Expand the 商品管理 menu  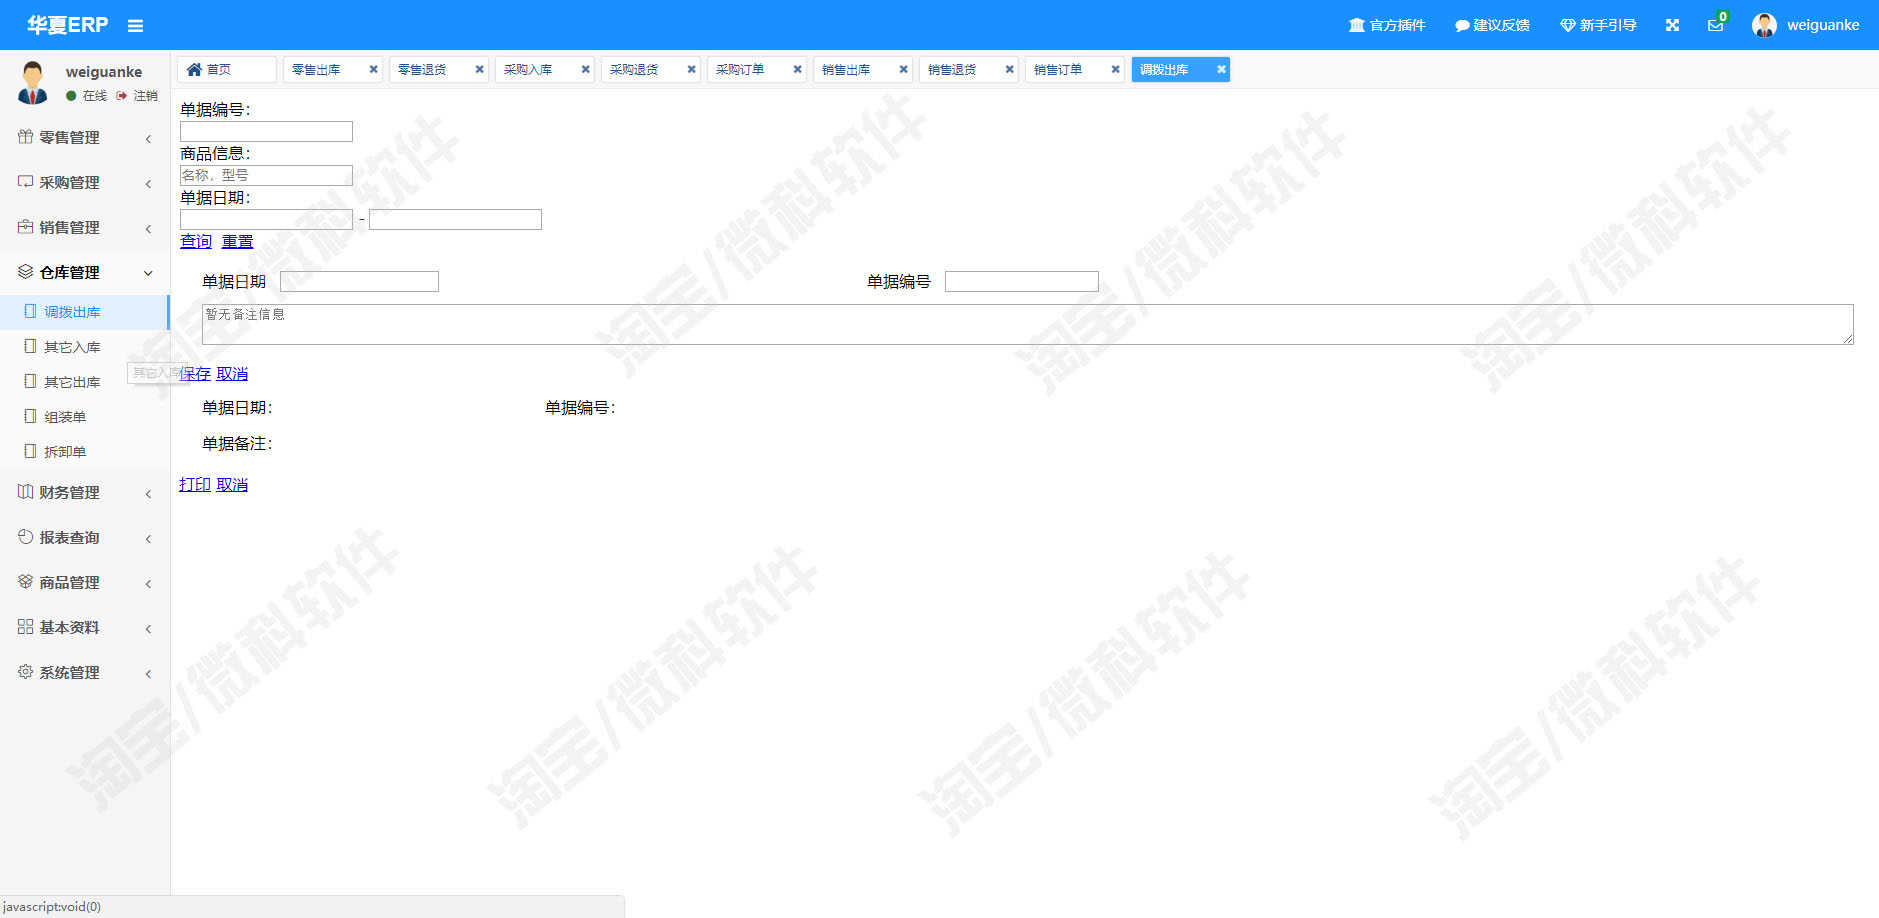click(85, 583)
